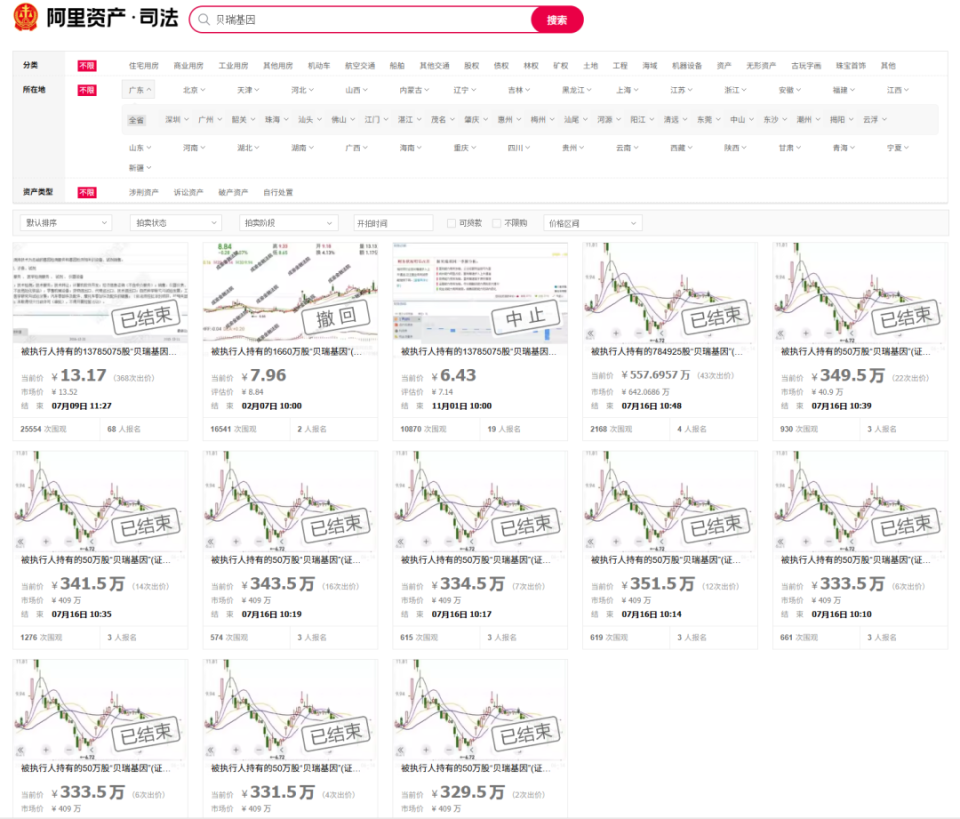The width and height of the screenshot is (960, 819).
Task: Click the magnifier icon in search box
Action: (204, 20)
